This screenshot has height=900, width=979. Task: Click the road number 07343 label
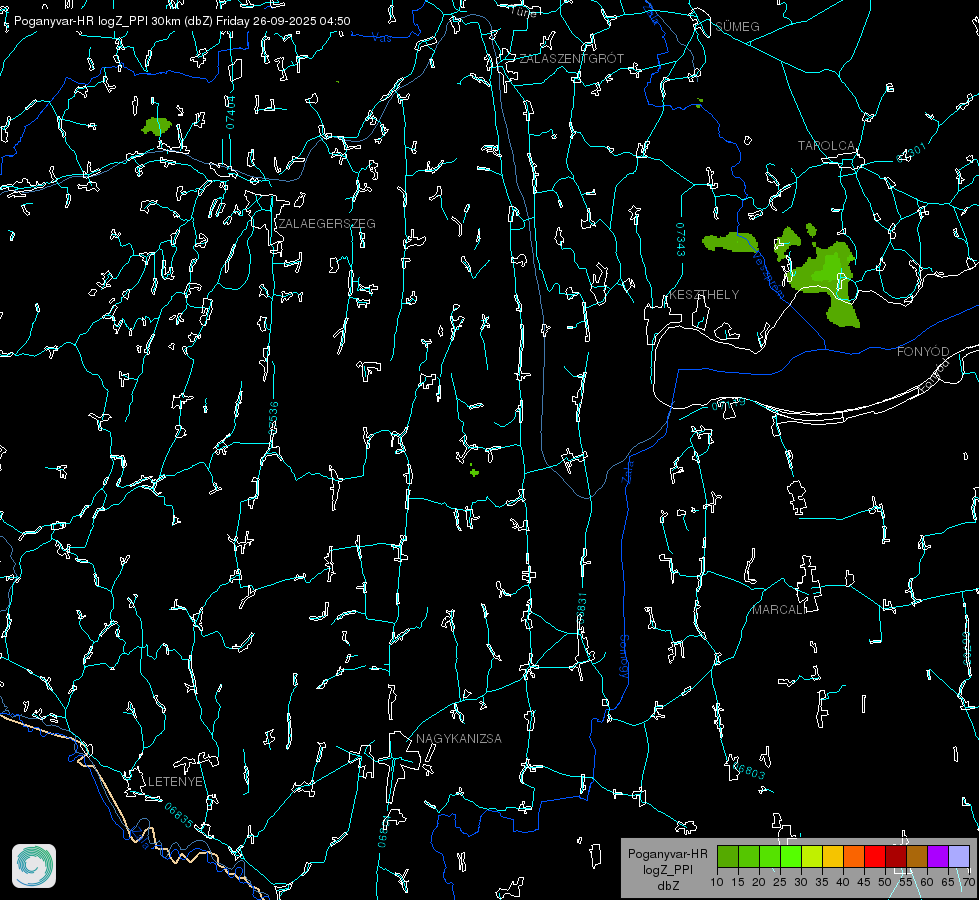tap(681, 239)
